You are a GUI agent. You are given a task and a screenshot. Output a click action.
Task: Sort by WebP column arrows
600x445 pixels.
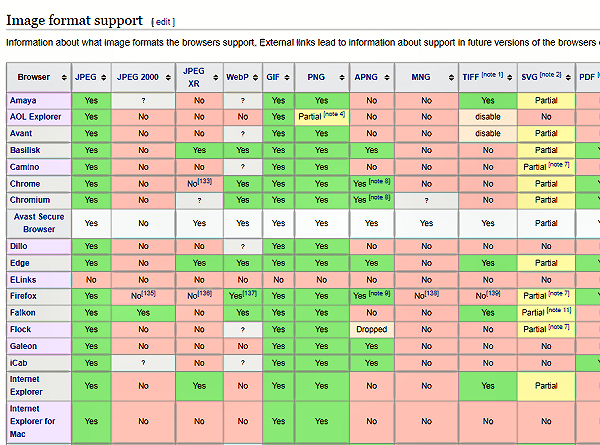(x=255, y=77)
